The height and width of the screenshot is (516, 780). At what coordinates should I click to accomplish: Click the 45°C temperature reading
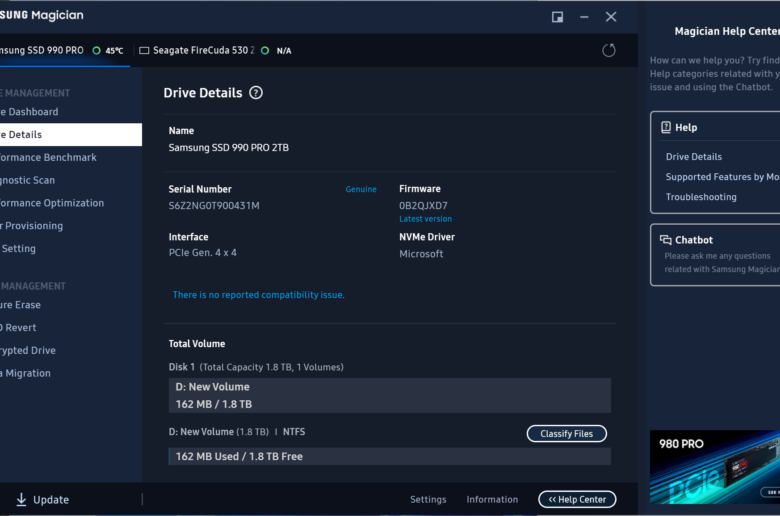click(x=114, y=51)
